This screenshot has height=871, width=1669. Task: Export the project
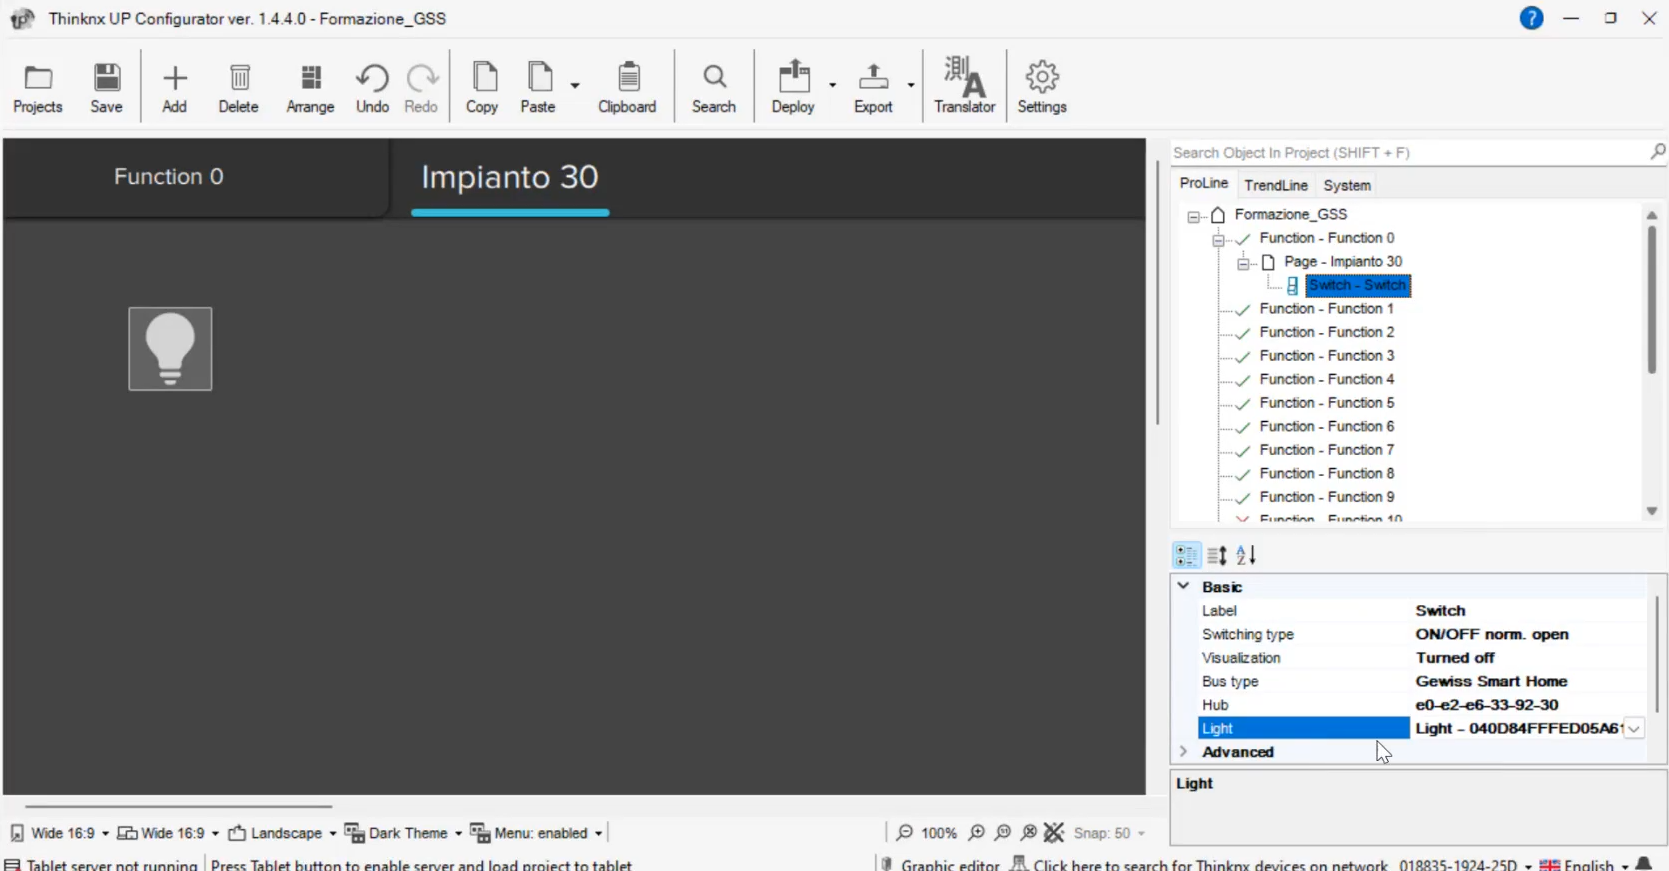coord(873,88)
